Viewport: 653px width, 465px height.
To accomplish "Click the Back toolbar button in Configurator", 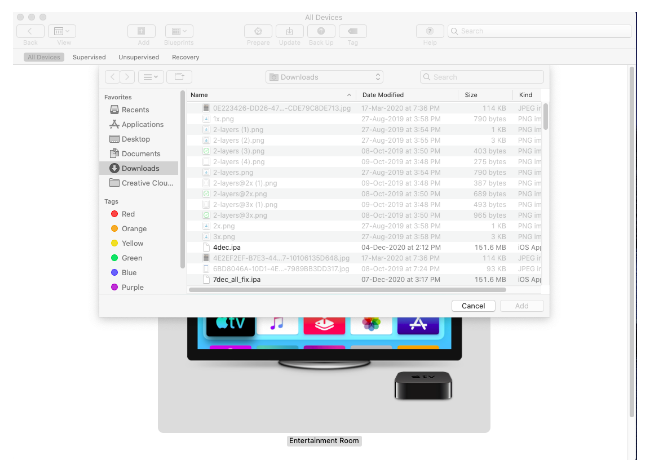I will click(x=30, y=31).
